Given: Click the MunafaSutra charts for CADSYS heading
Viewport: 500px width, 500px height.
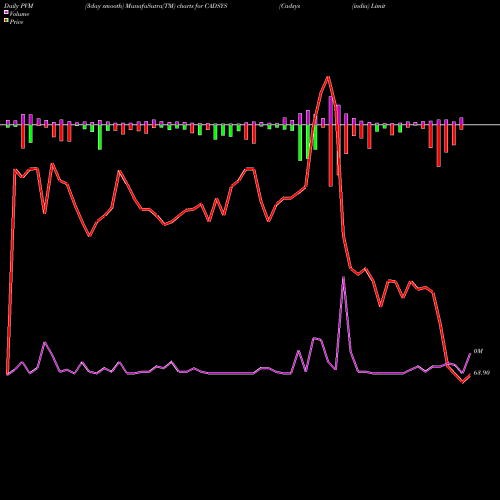Looking at the screenshot, I should (x=156, y=6).
